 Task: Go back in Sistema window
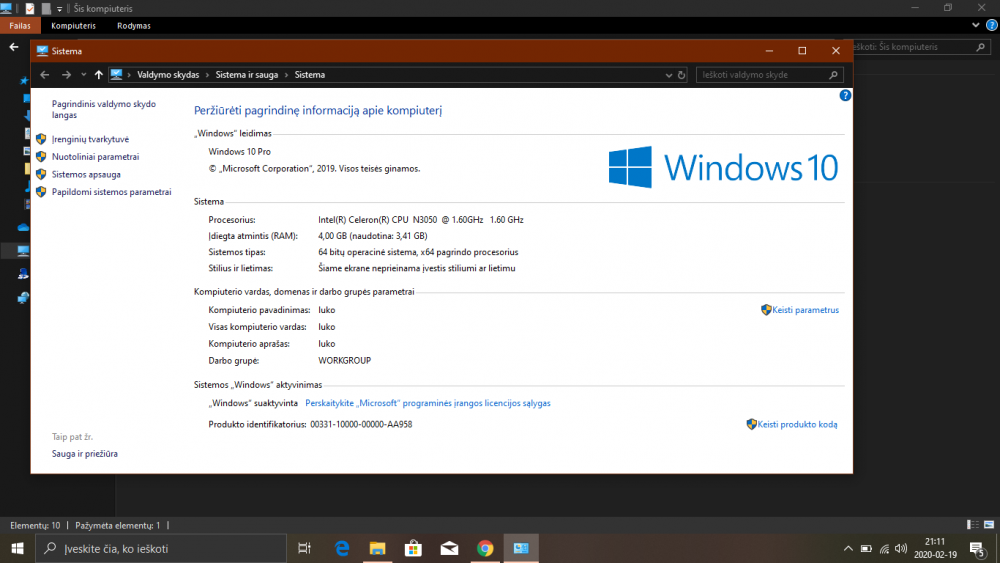[45, 75]
